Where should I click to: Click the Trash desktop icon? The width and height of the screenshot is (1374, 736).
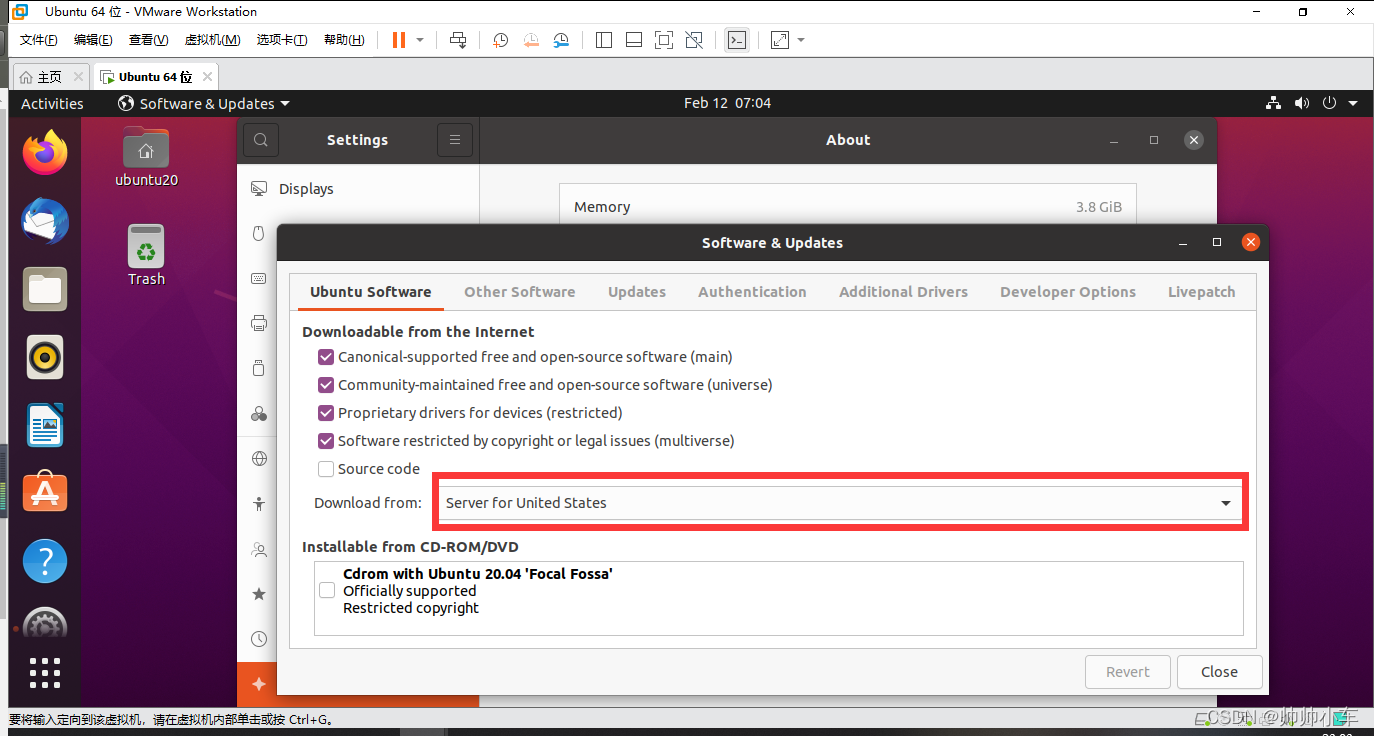(x=146, y=255)
